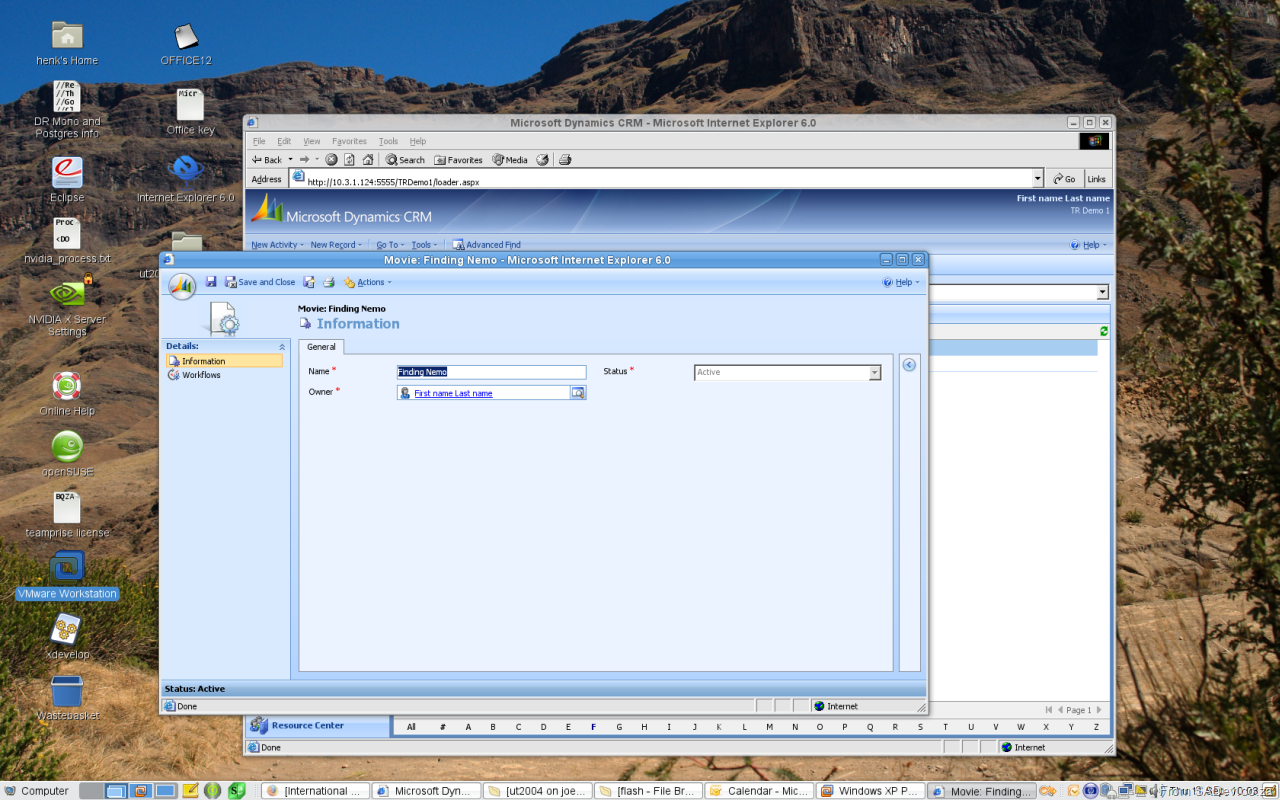Open the Wastebasket desktop icon

67,697
